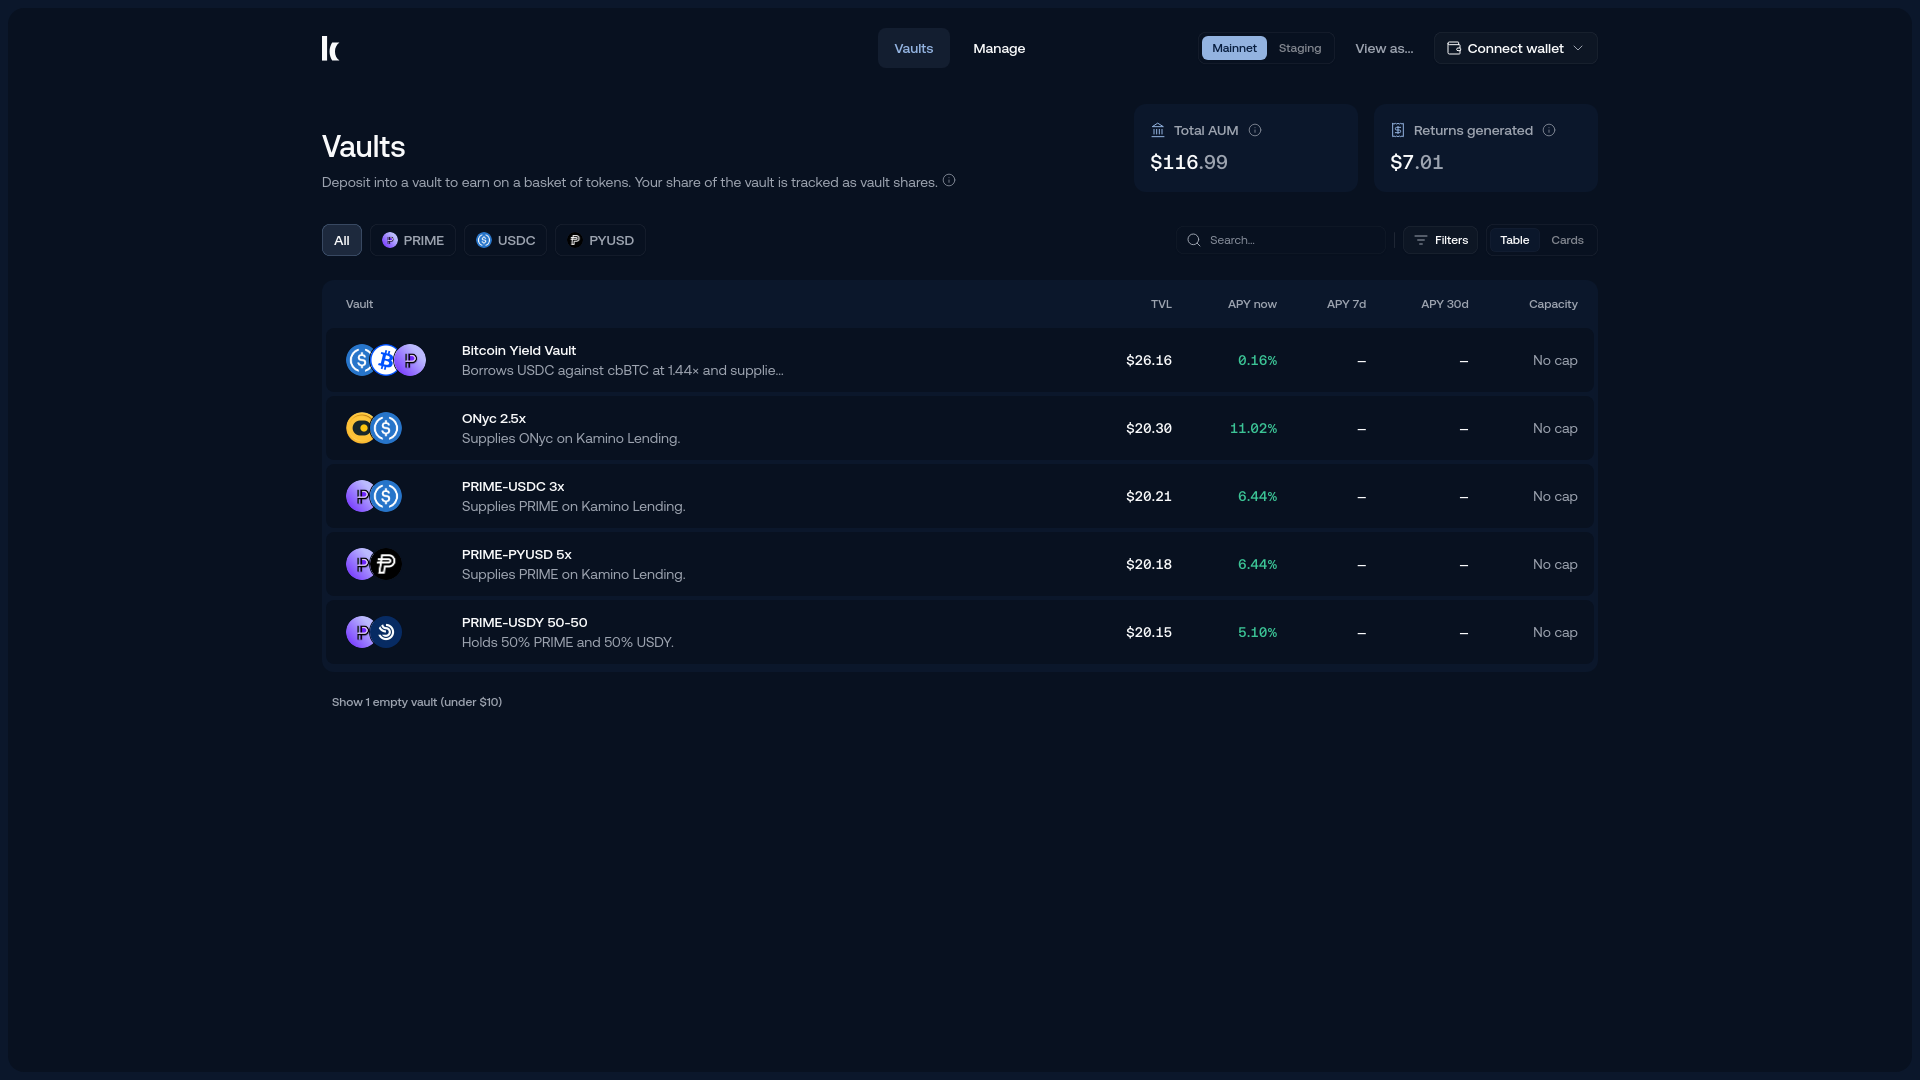The image size is (1920, 1080).
Task: Open the Filters menu
Action: pos(1440,240)
